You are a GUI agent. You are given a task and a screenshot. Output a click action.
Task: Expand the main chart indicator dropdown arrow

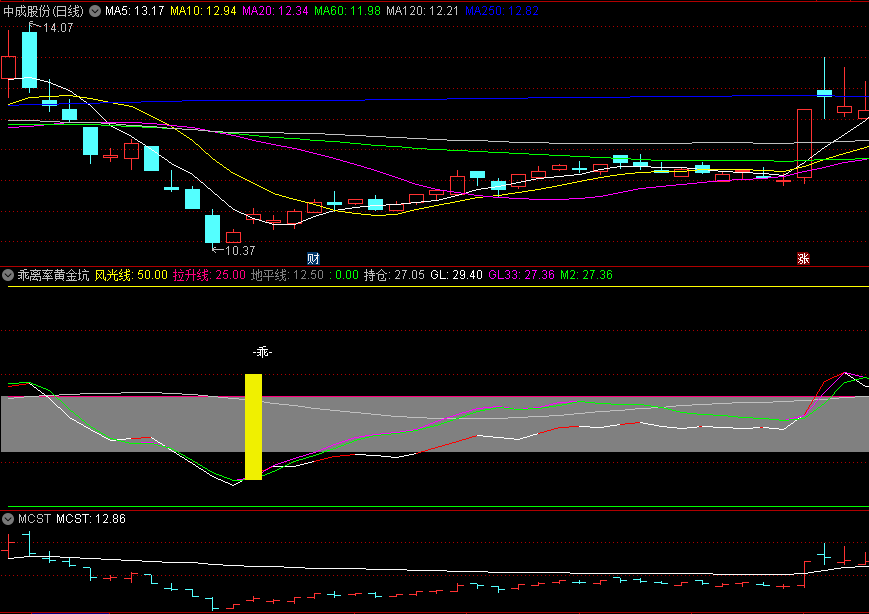[95, 11]
